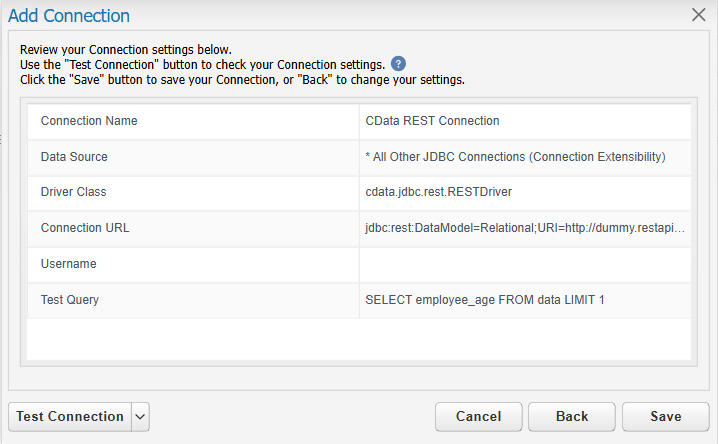The height and width of the screenshot is (444, 718).
Task: Select the Connection Name label cell
Action: [x=193, y=121]
